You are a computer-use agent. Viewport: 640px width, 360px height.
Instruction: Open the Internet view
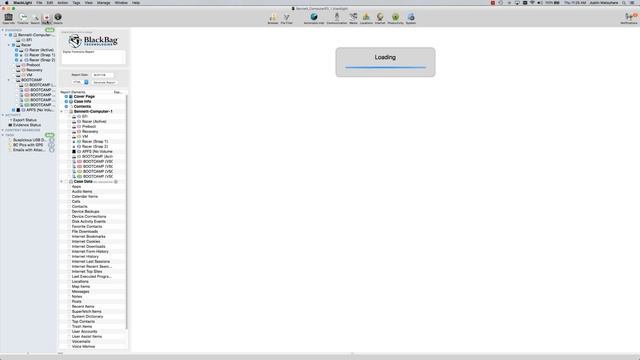point(380,18)
